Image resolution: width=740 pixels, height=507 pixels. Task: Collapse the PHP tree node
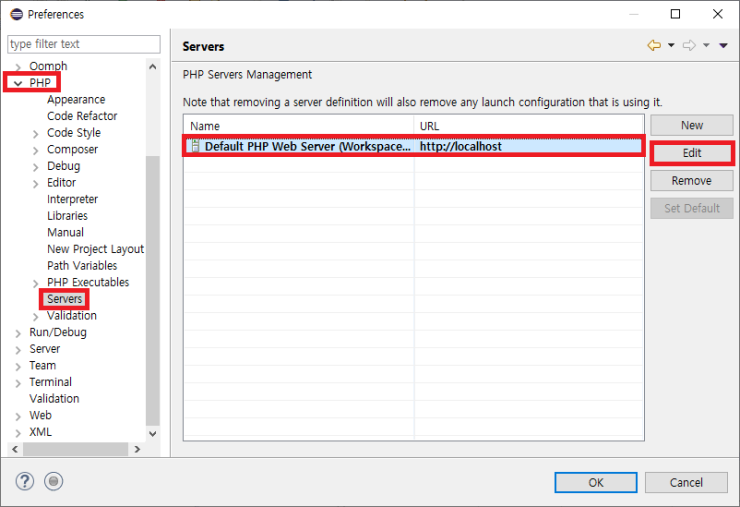pyautogui.click(x=18, y=83)
